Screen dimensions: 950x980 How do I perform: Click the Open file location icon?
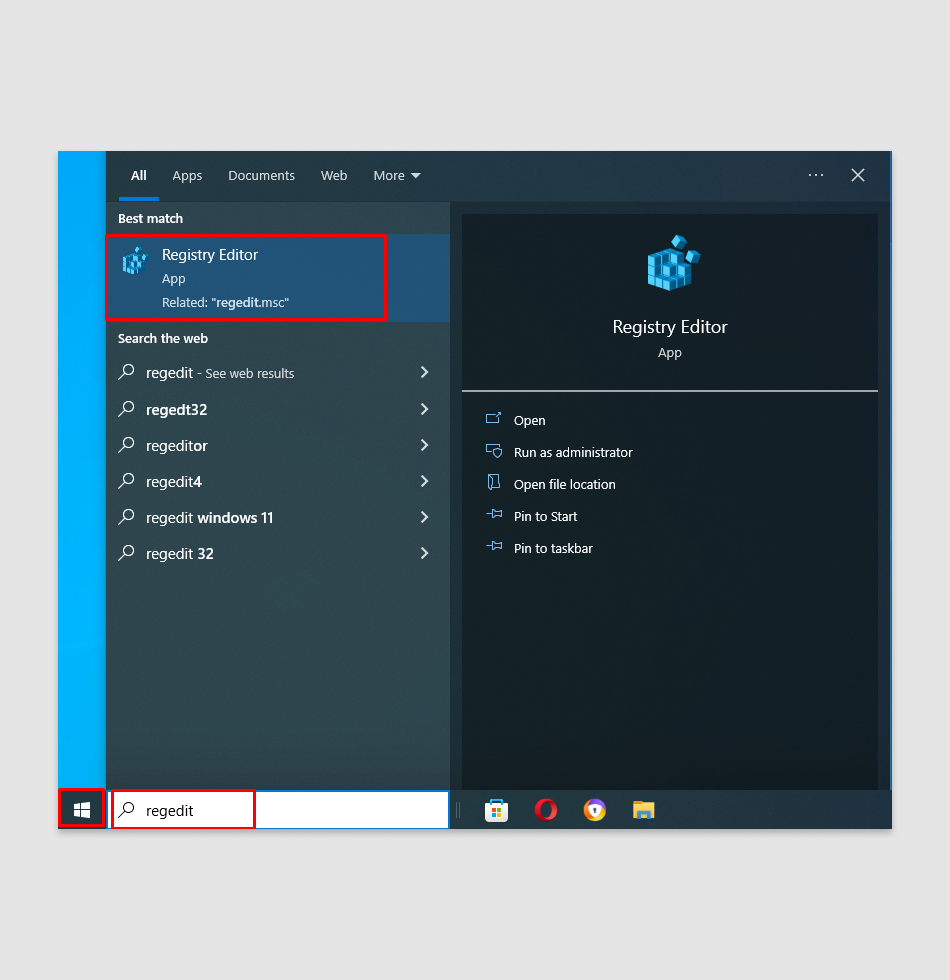coord(494,482)
